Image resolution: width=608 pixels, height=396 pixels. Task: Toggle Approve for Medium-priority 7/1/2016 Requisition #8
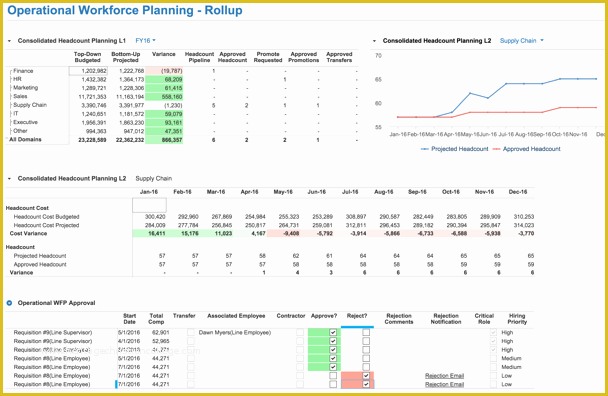[333, 367]
